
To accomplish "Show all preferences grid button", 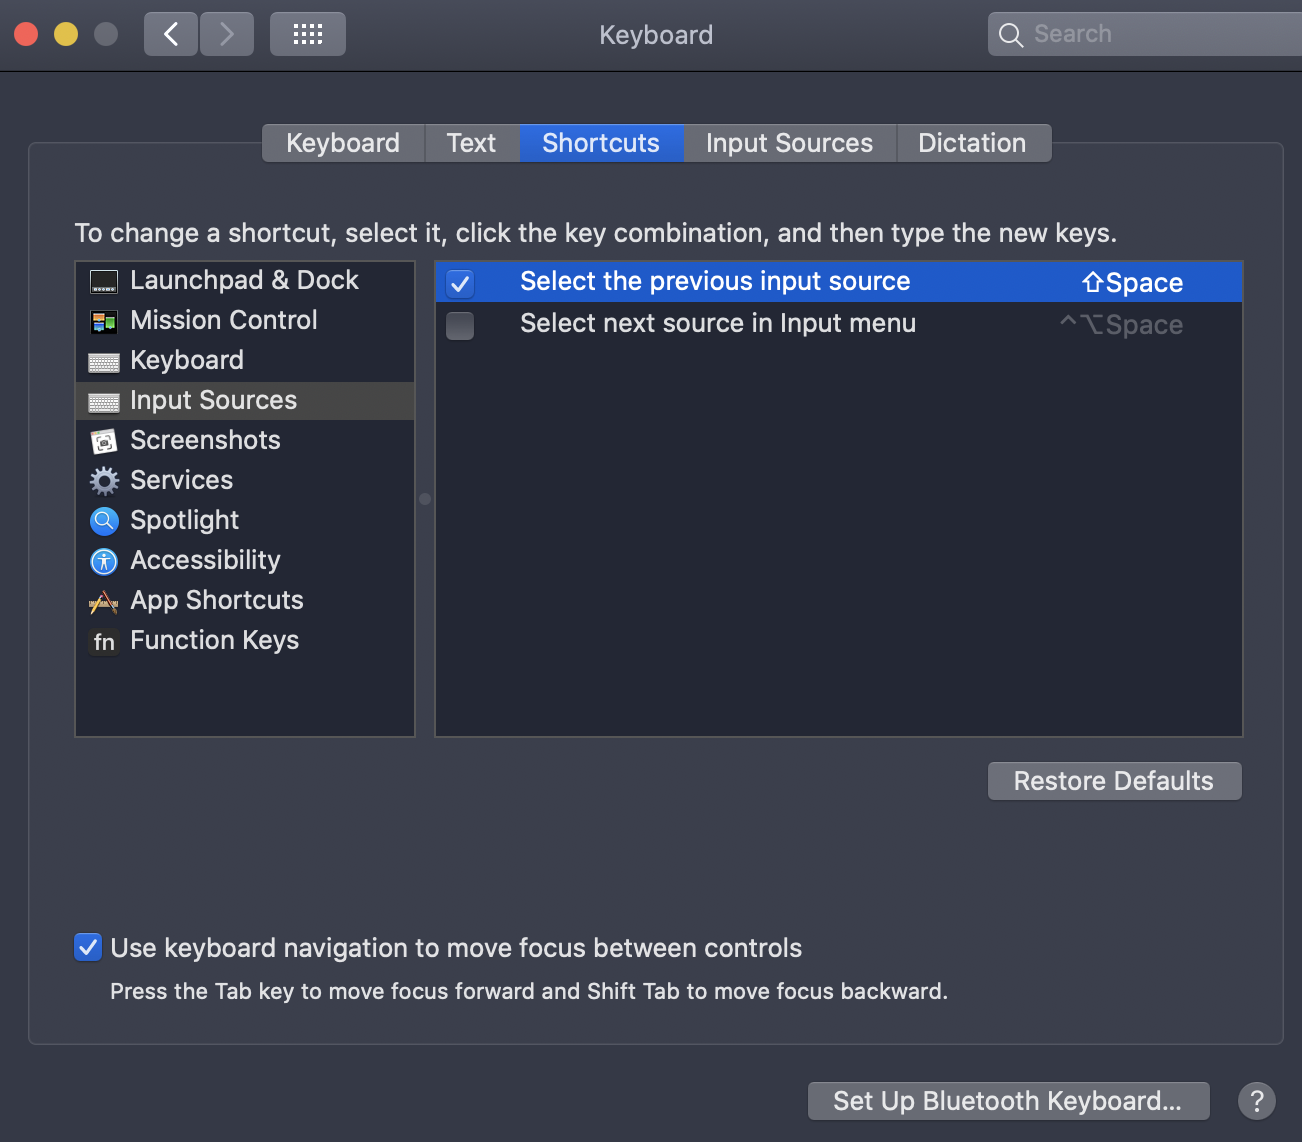I will coord(307,35).
